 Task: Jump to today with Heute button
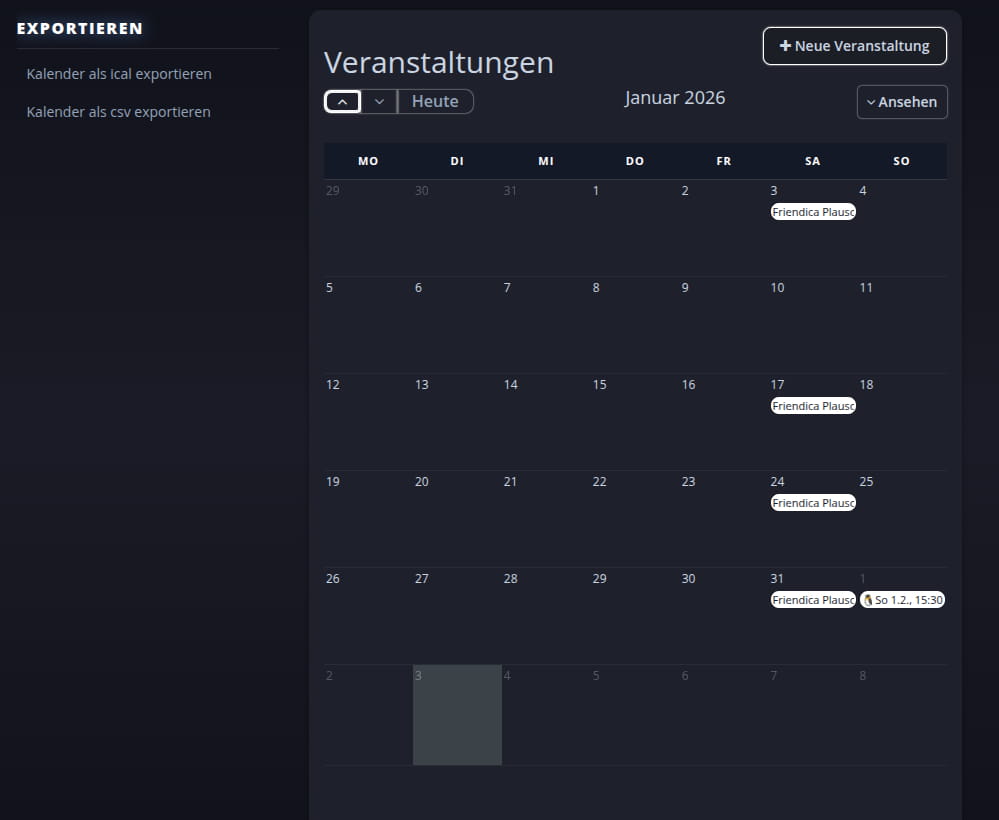coord(435,102)
